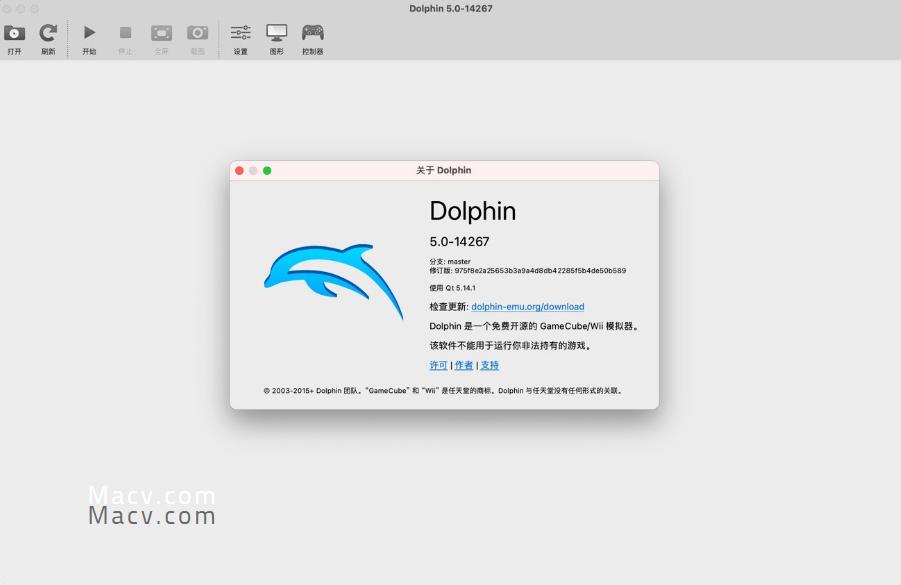The image size is (901, 585).
Task: Open the 支持 support link
Action: point(489,365)
